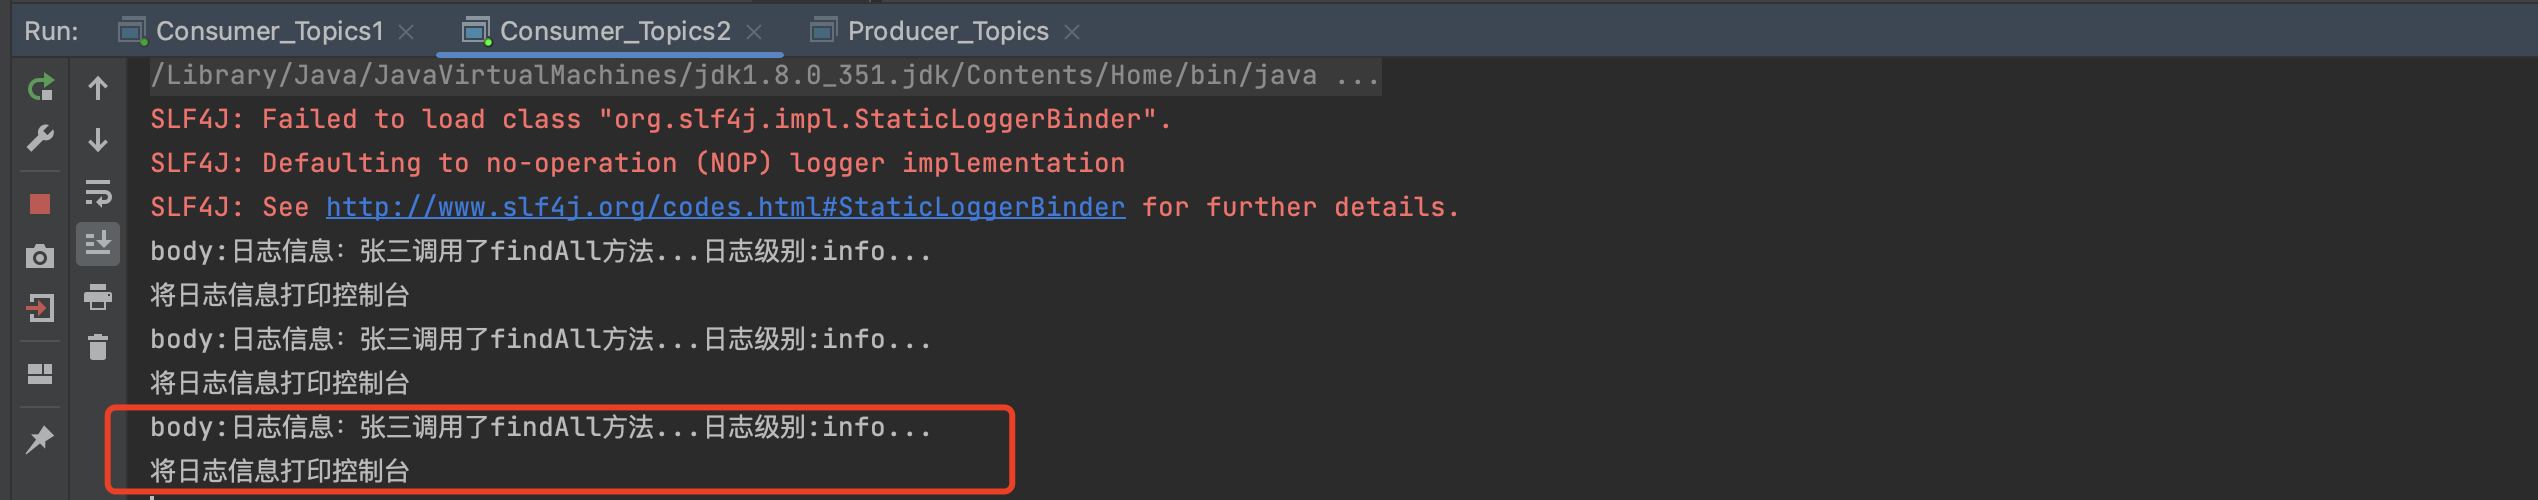Toggle soft-wrap in console
Image resolution: width=2538 pixels, height=500 pixels.
pos(98,192)
